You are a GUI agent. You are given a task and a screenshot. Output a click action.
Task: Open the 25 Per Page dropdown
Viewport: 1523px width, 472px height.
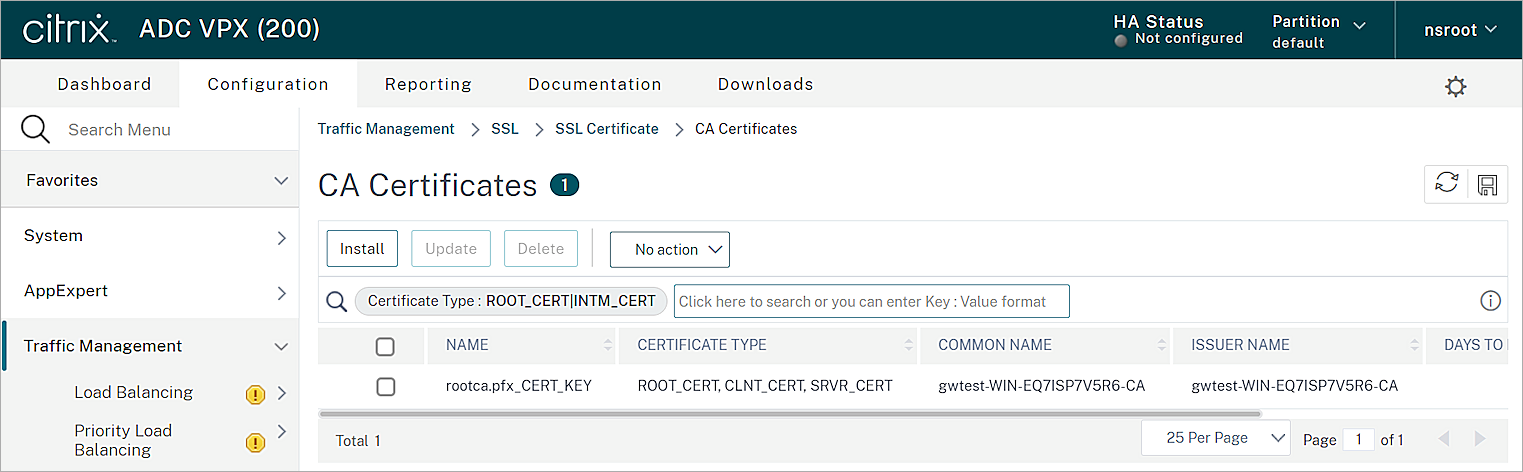(1216, 438)
